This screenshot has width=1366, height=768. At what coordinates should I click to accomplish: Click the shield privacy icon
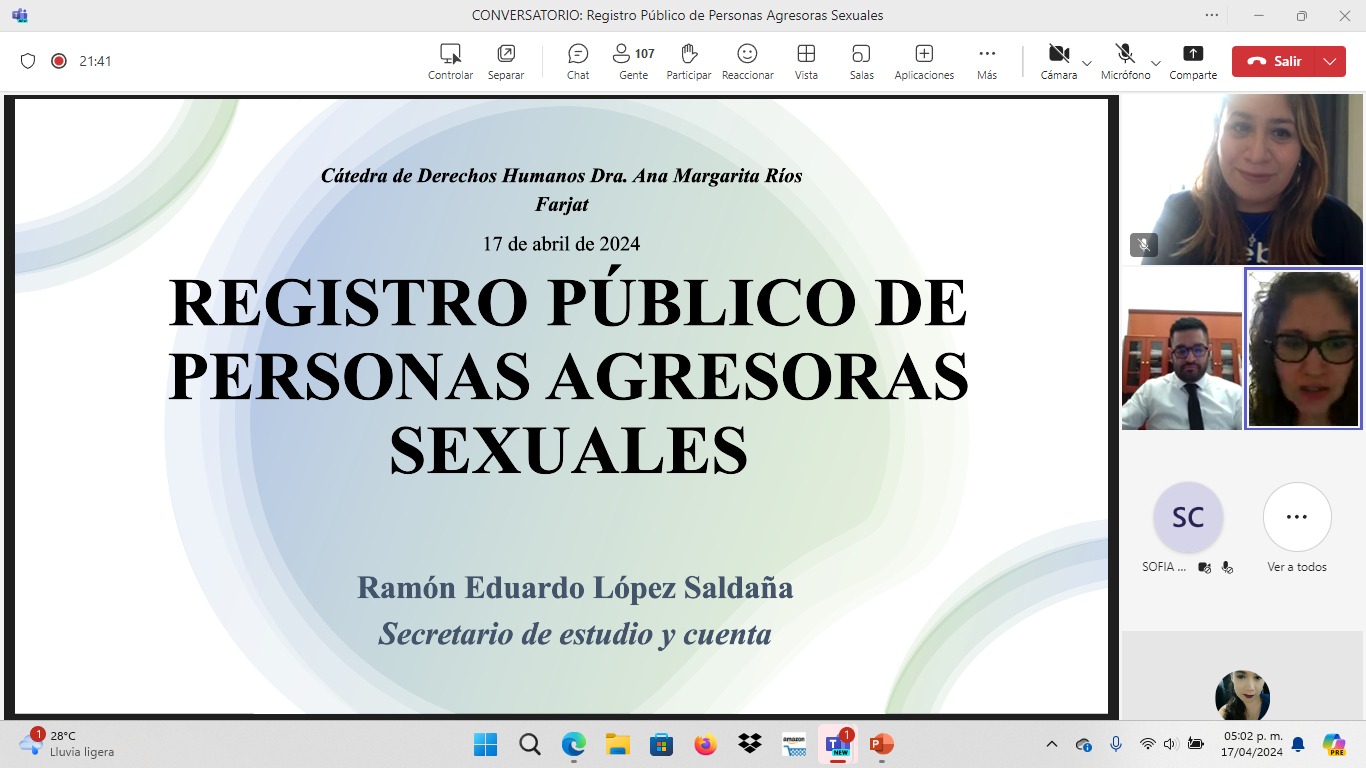pos(28,61)
